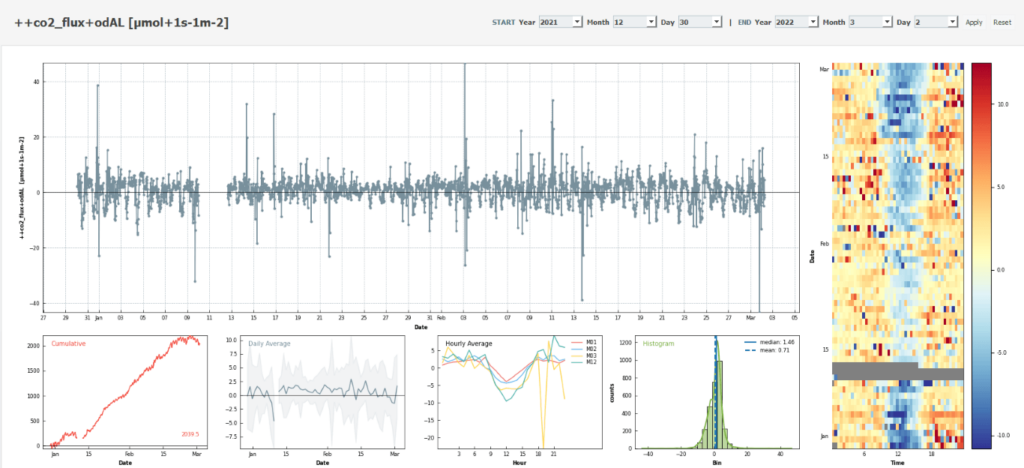Click the ++co2_flux+odAL page title

point(121,22)
